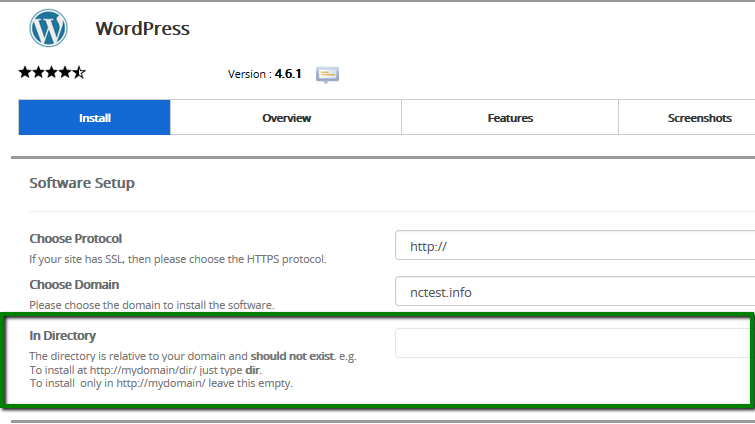Focus the In Directory text field
The width and height of the screenshot is (755, 424).
pos(575,343)
